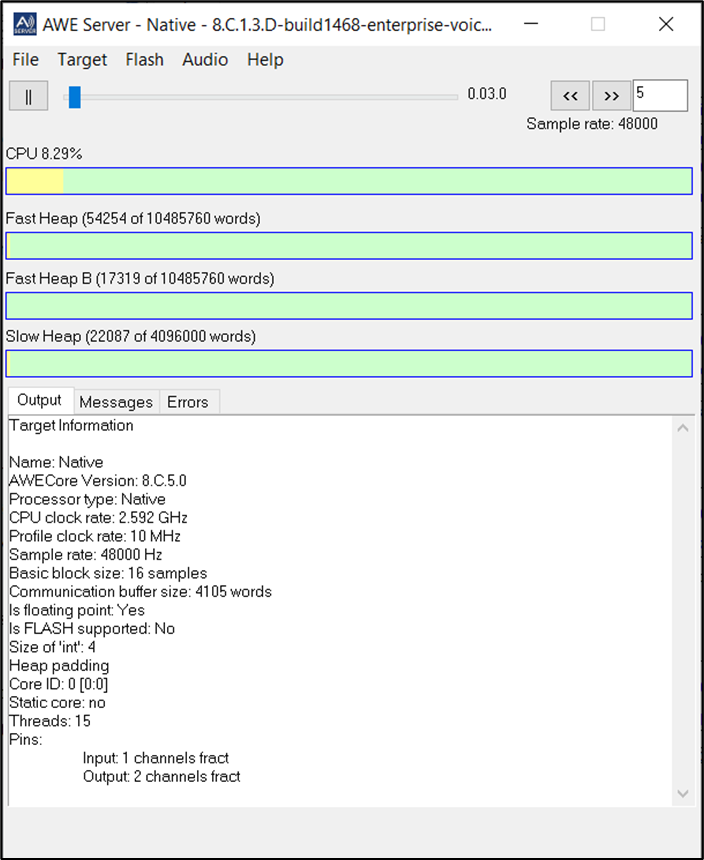The image size is (704, 860).
Task: Click the scroll up arrow in output pane
Action: pyautogui.click(x=683, y=428)
